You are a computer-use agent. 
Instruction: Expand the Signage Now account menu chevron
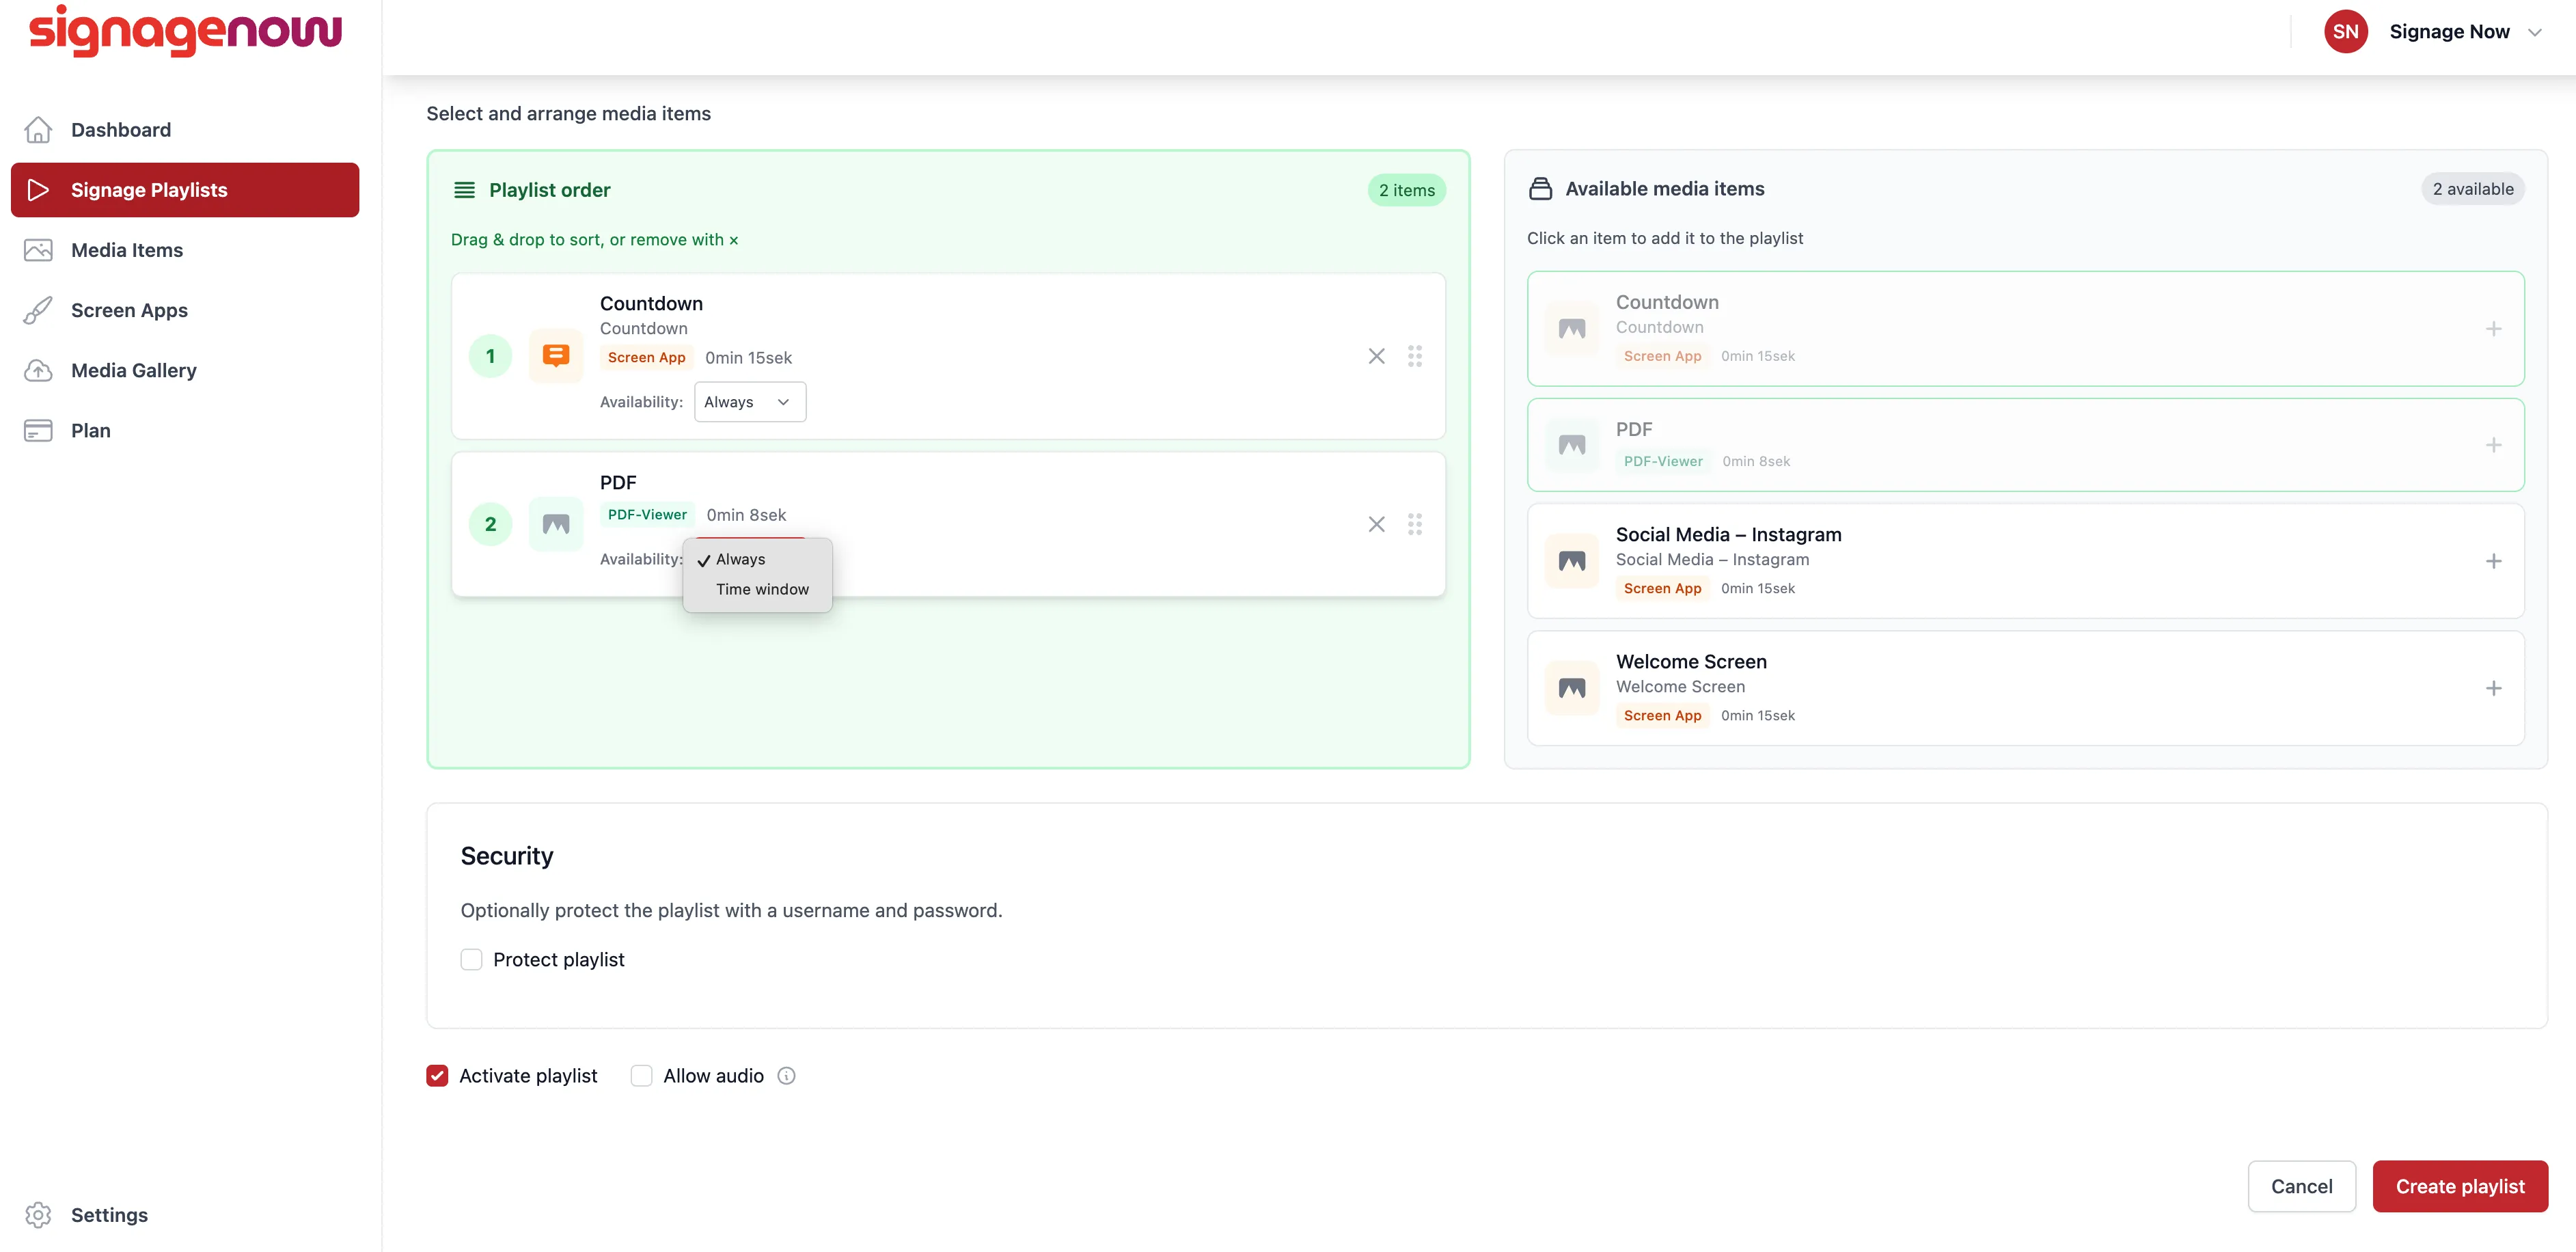tap(2535, 32)
